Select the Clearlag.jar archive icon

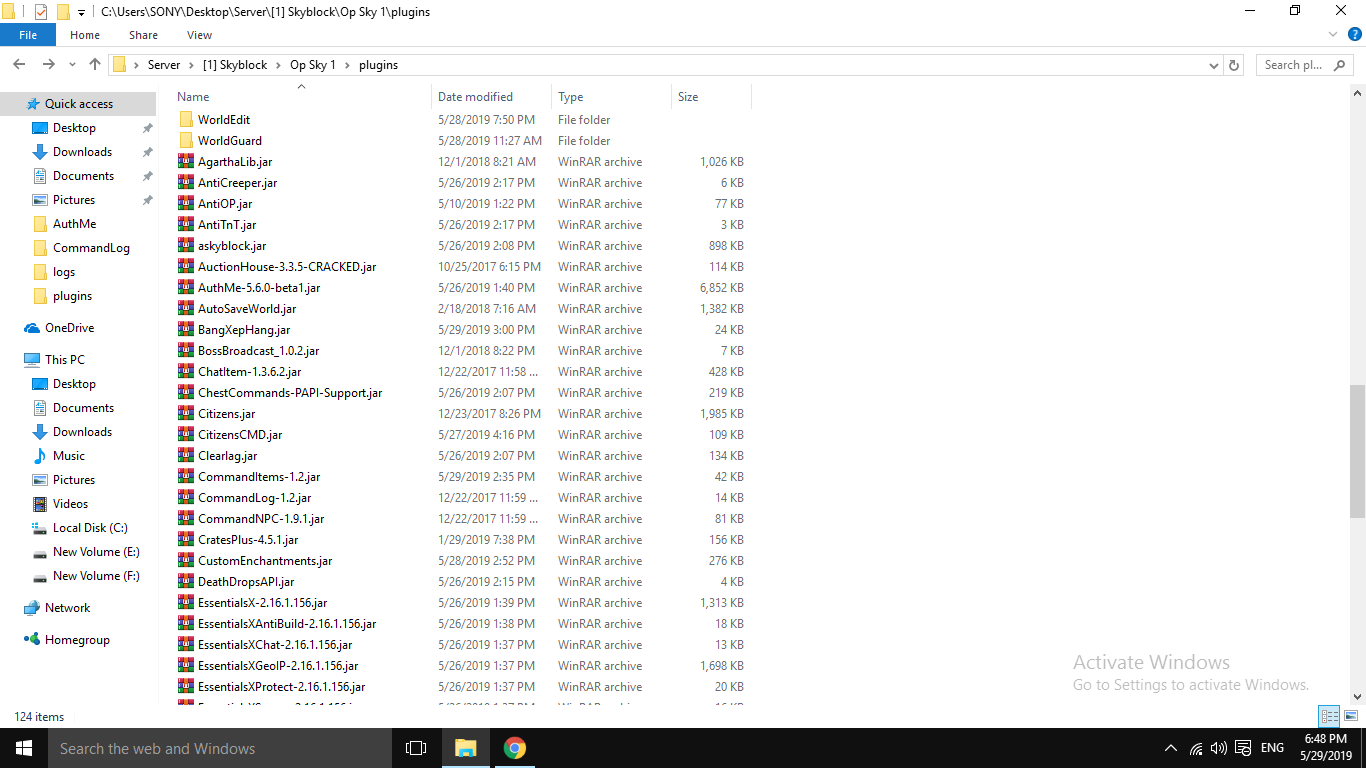point(185,456)
